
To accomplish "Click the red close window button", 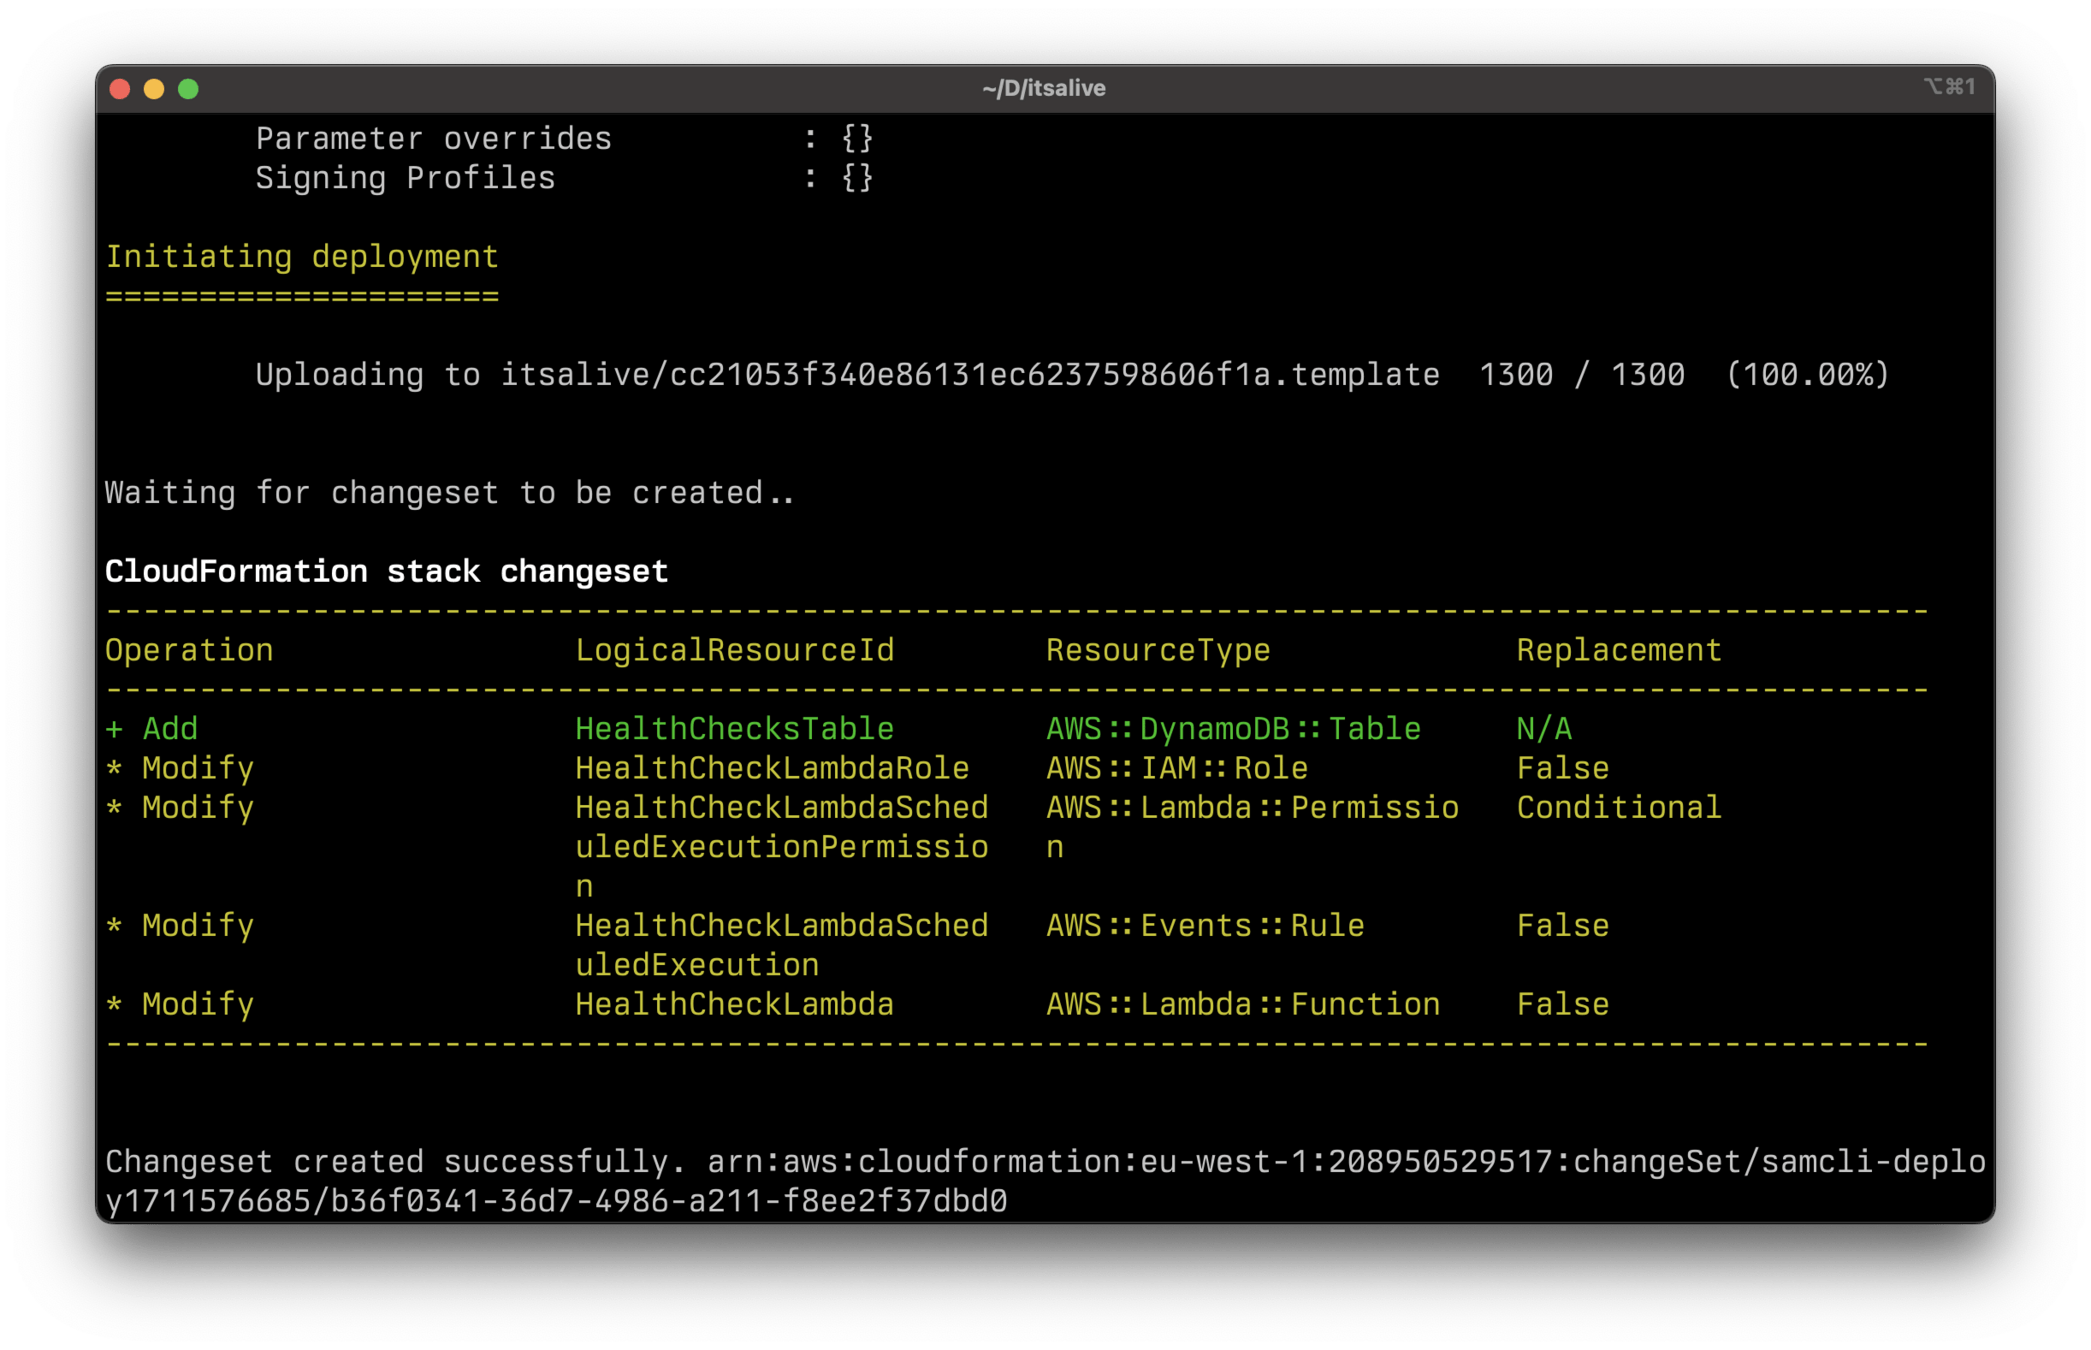I will tap(120, 89).
